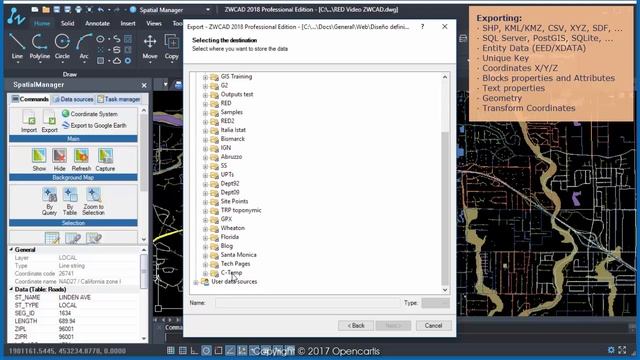Click the Back button
Viewport: 640px width, 360px height.
(x=356, y=325)
